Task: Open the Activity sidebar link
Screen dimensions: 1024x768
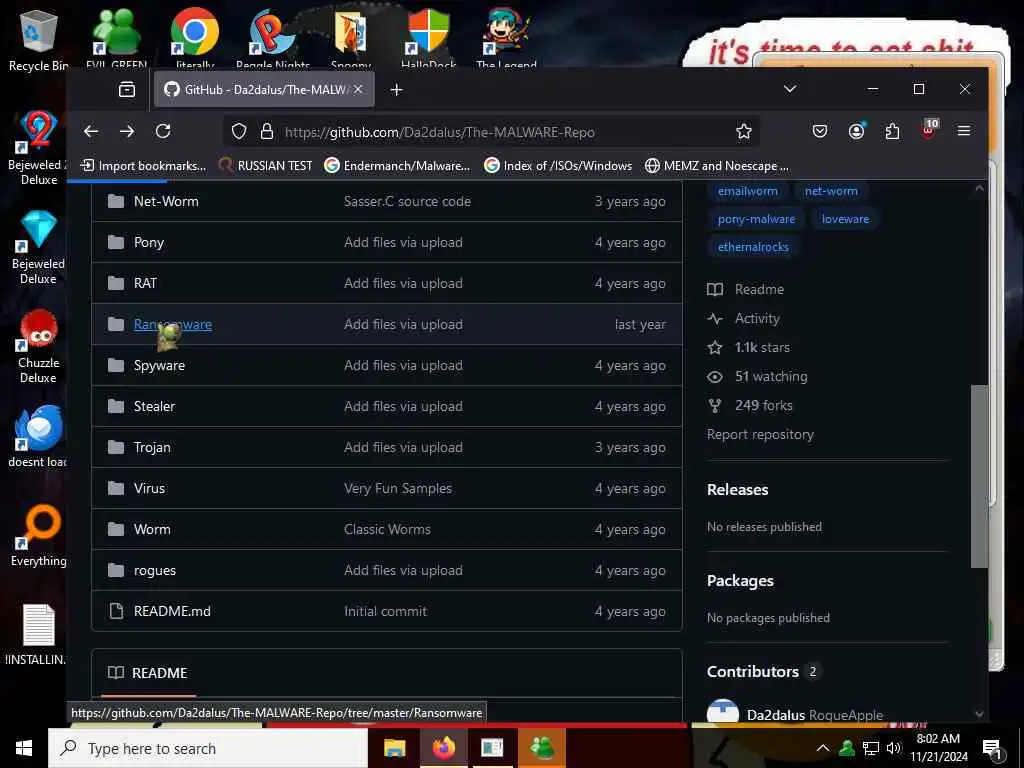Action: coord(744,319)
